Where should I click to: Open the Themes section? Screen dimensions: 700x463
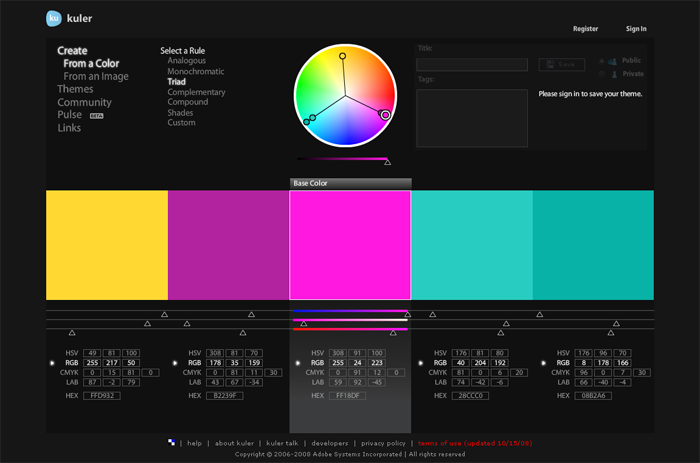(75, 89)
